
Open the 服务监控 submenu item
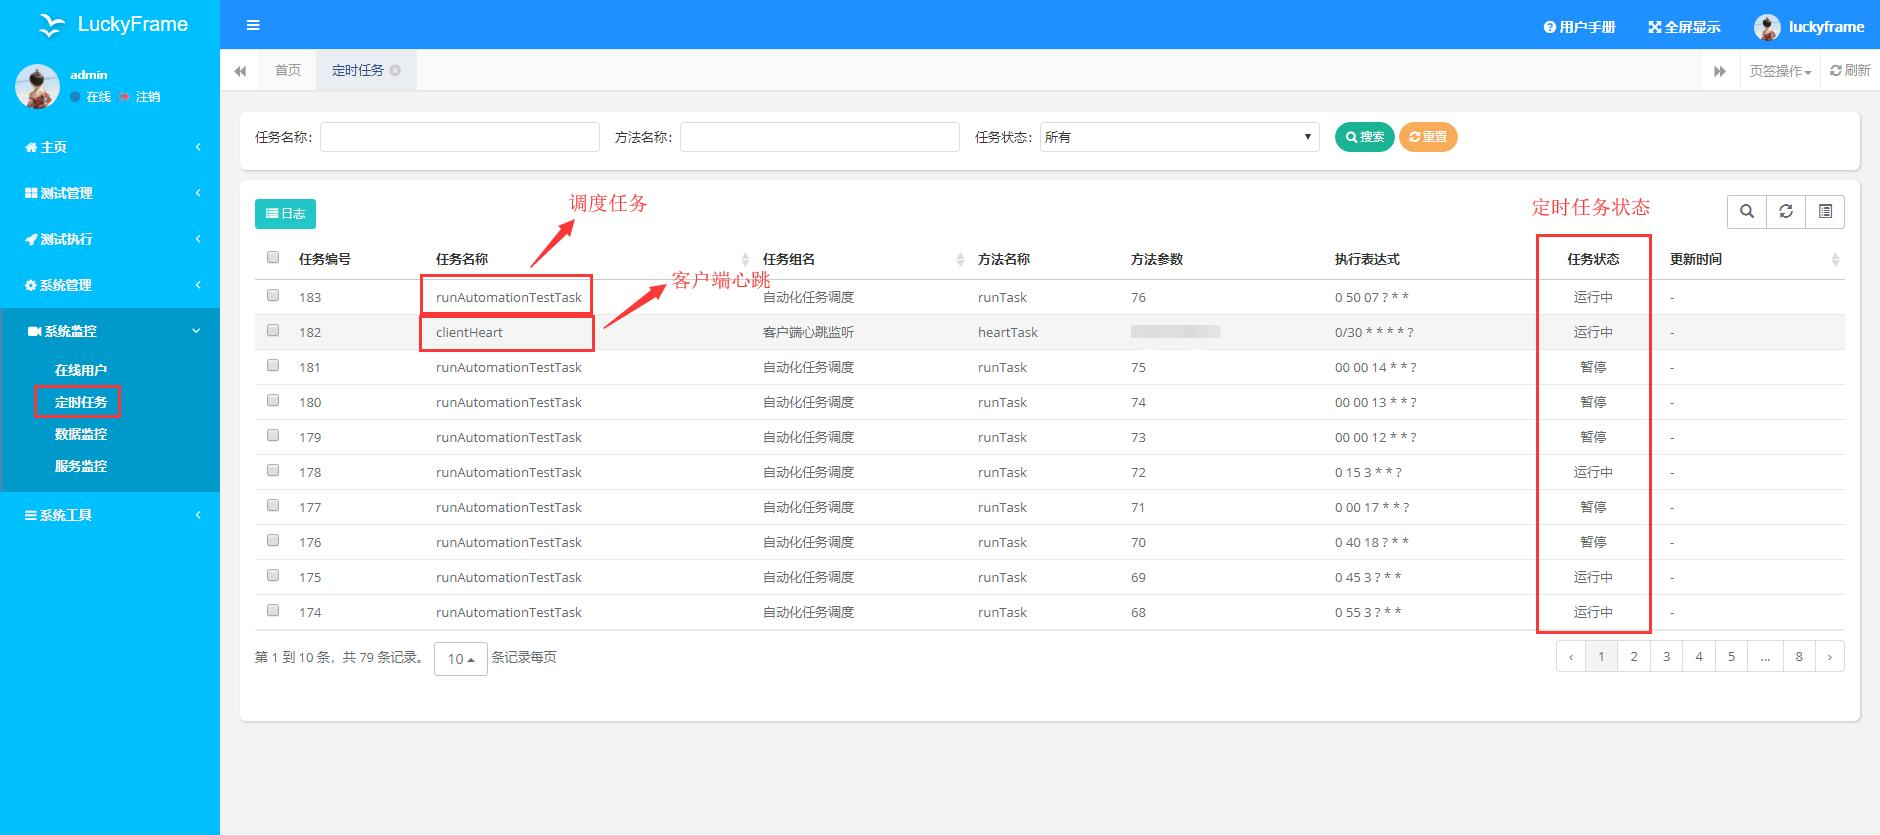(80, 466)
